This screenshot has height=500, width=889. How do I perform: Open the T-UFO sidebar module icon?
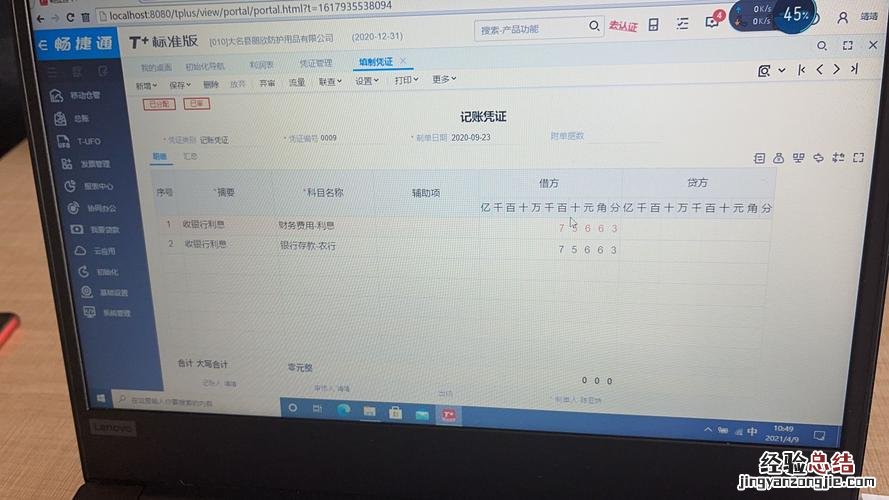(63, 141)
